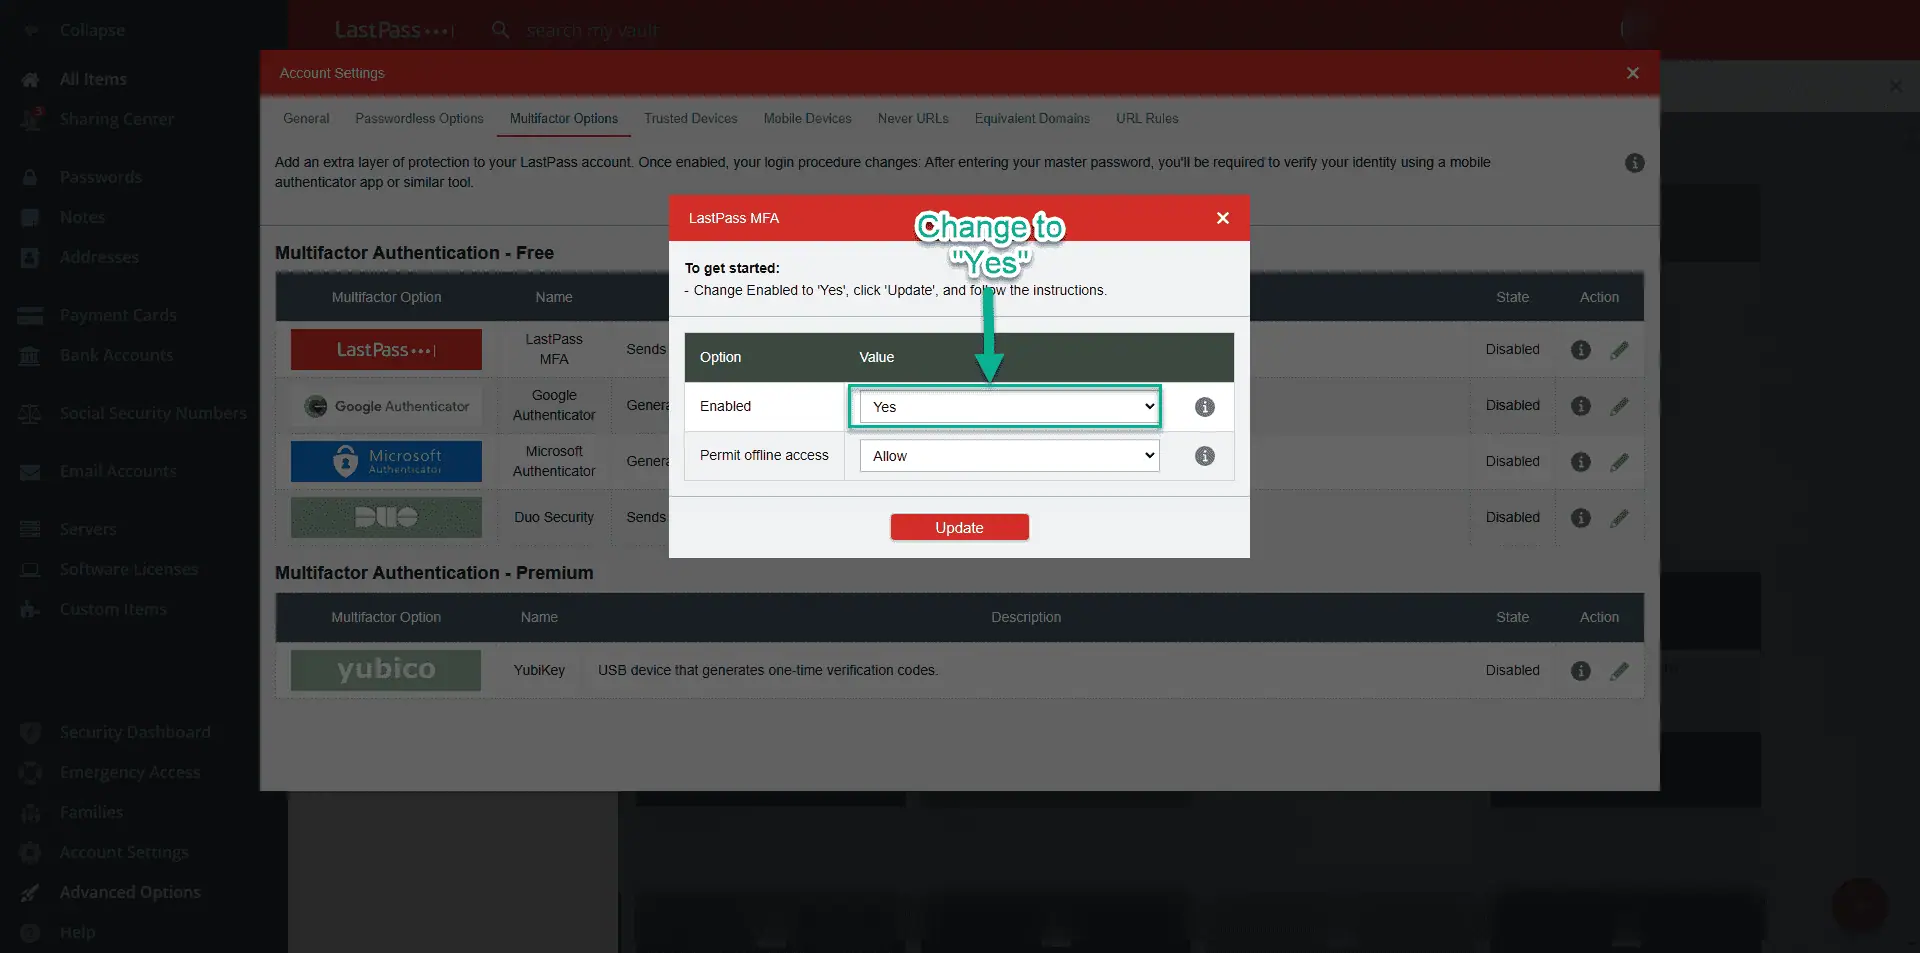Go to the Mobile Devices tab

808,118
